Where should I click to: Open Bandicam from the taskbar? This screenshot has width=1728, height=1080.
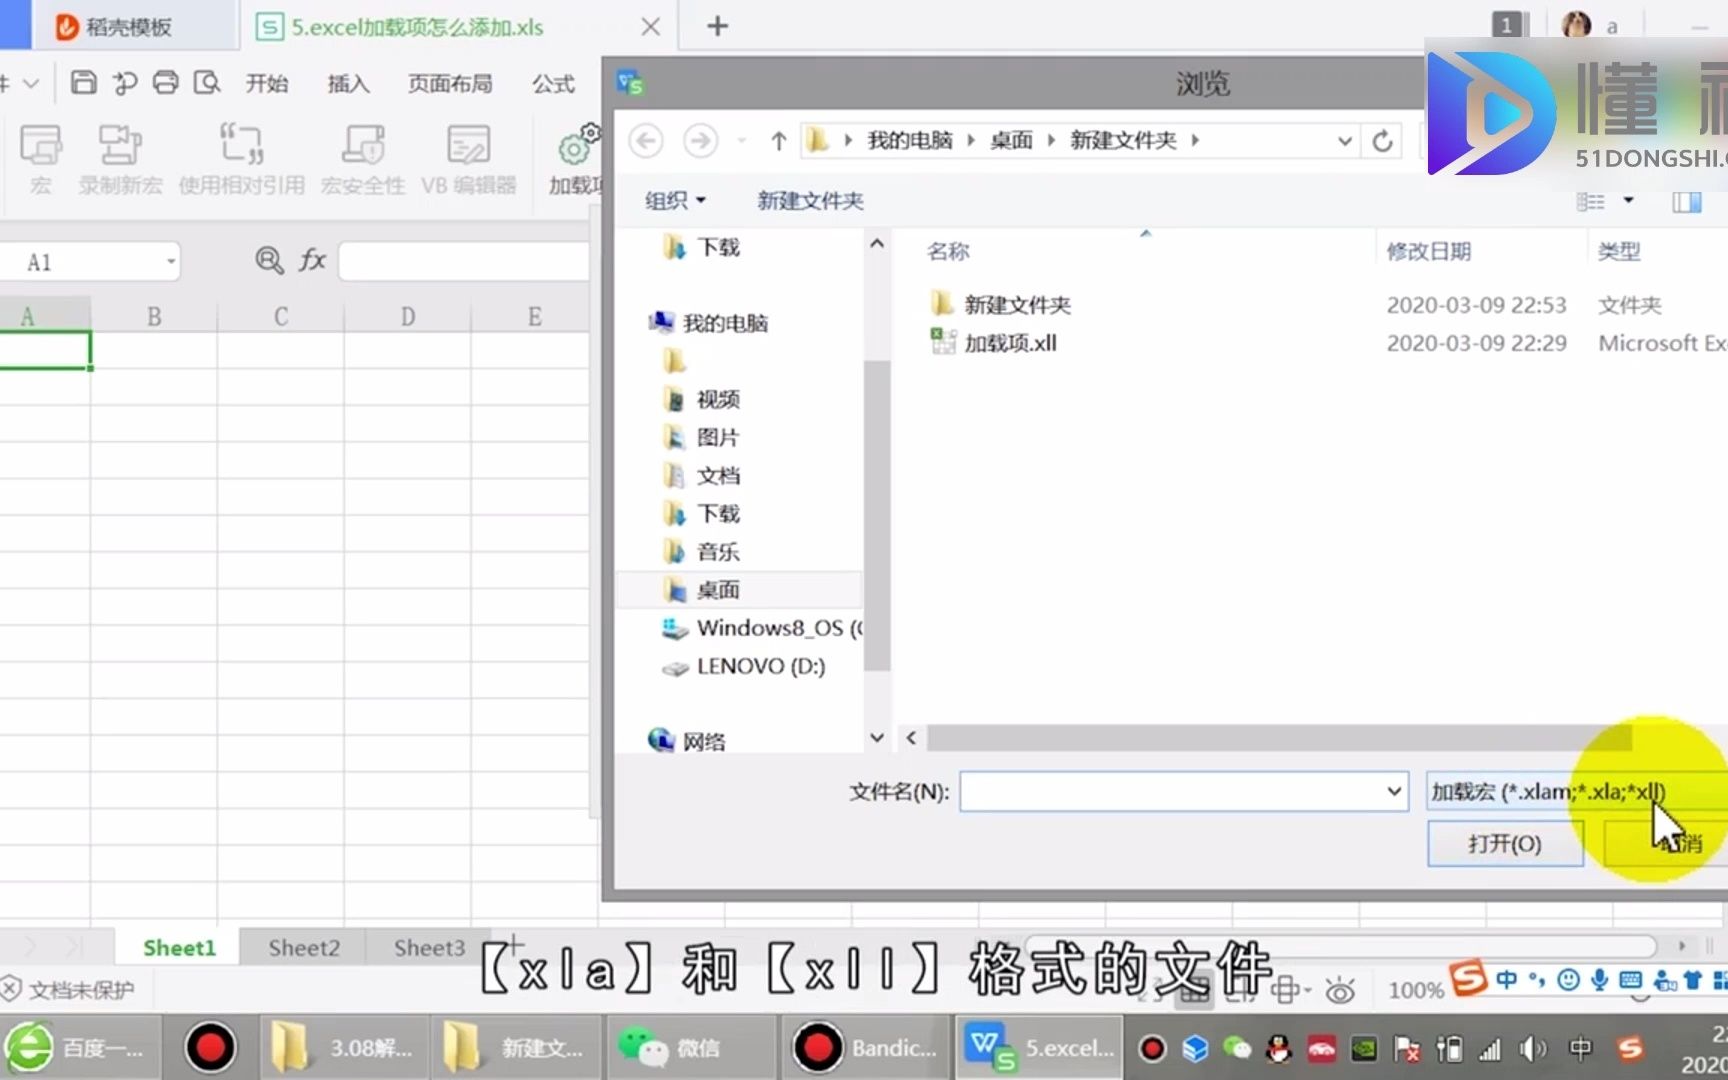[x=866, y=1047]
